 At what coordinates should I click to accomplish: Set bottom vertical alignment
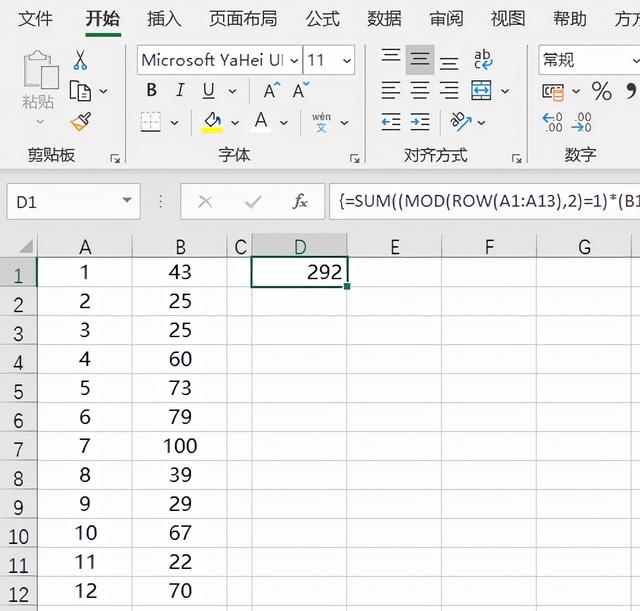point(449,63)
